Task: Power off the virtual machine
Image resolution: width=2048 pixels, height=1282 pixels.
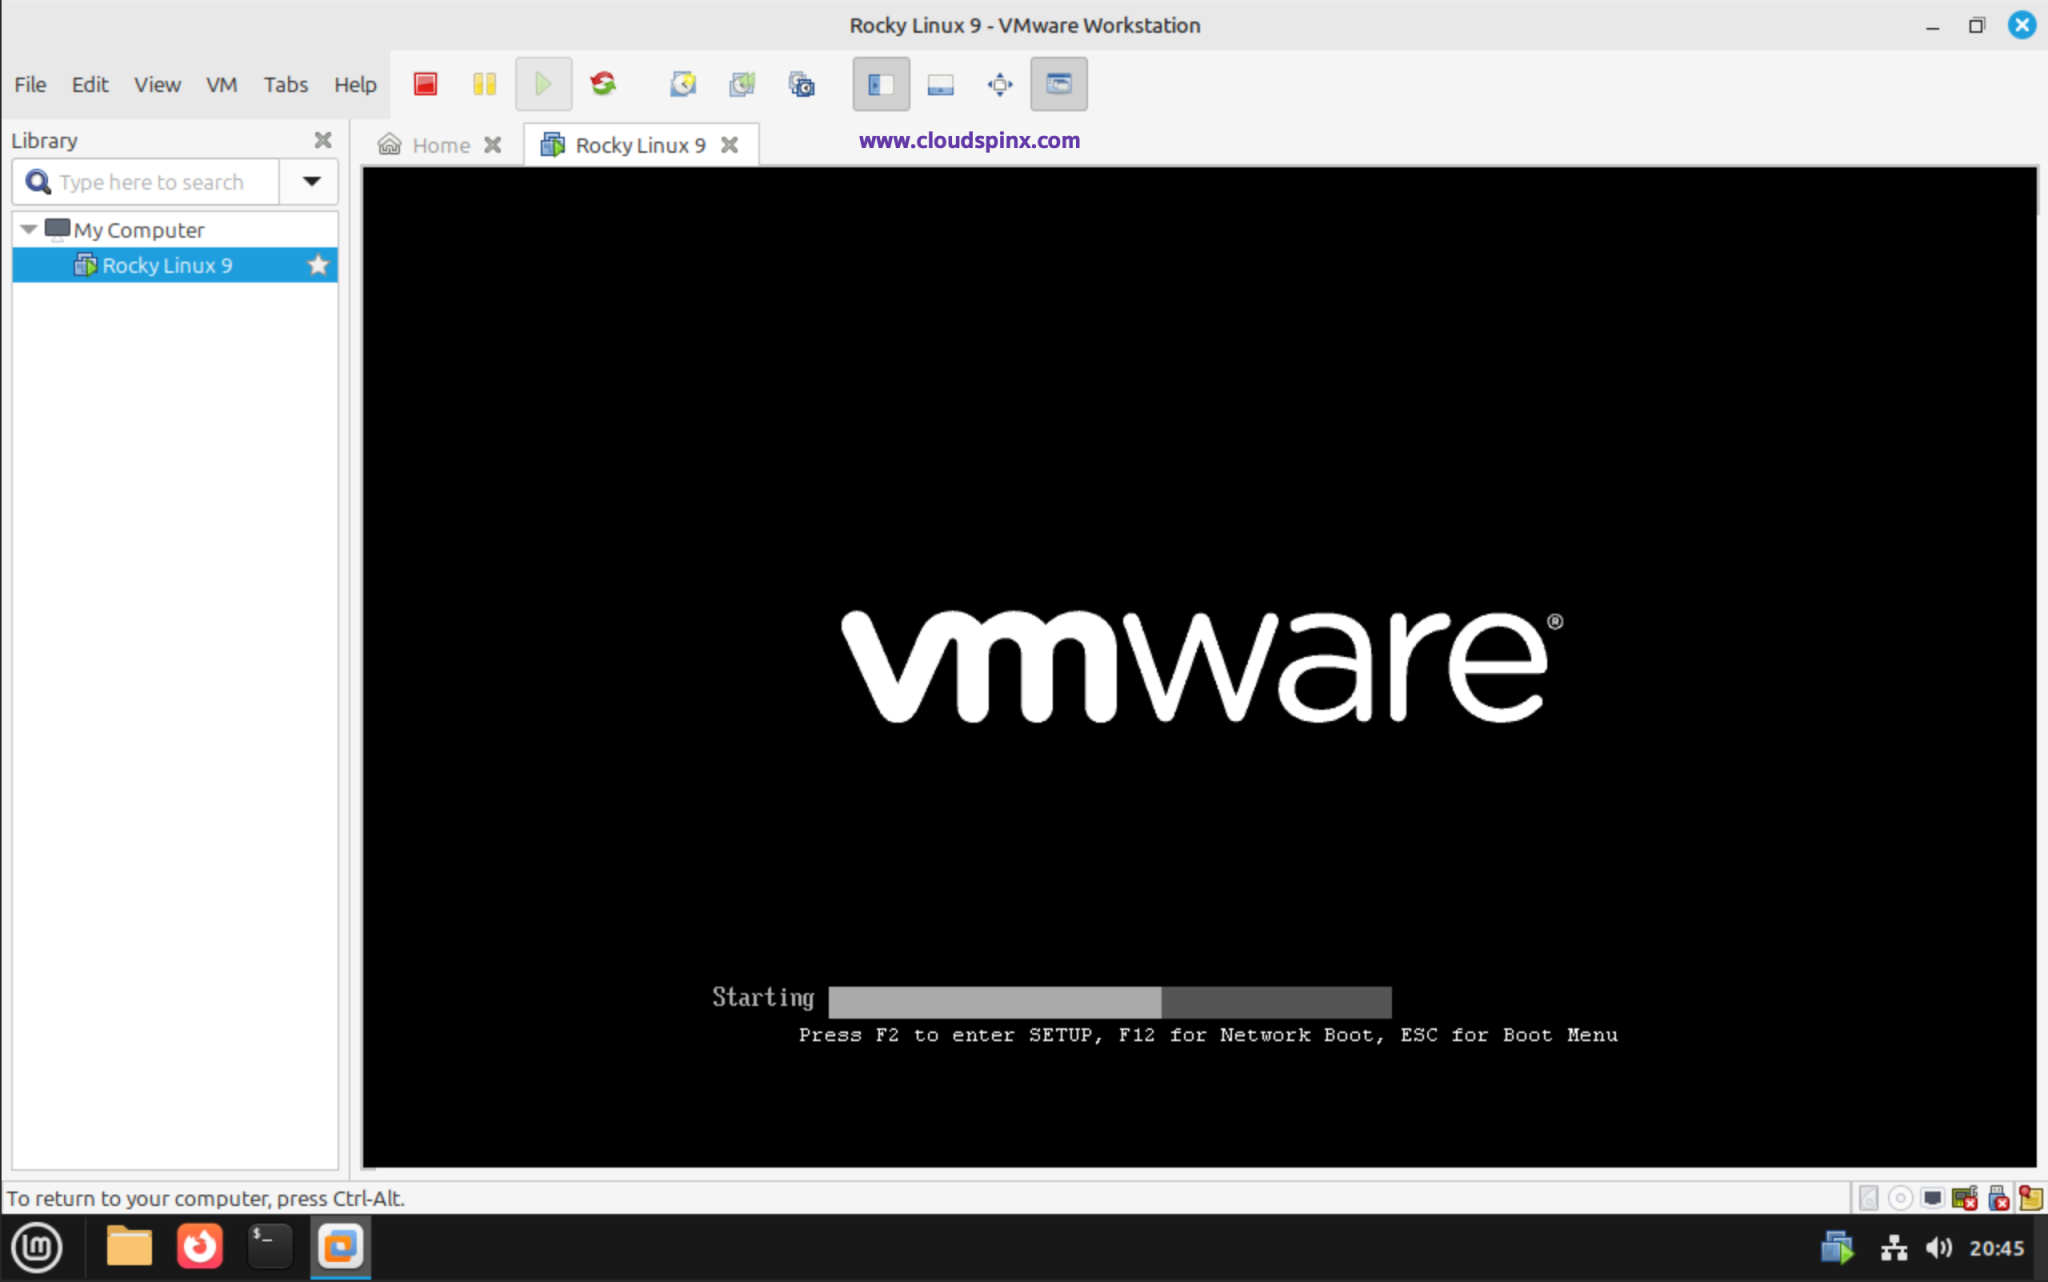Action: coord(425,84)
